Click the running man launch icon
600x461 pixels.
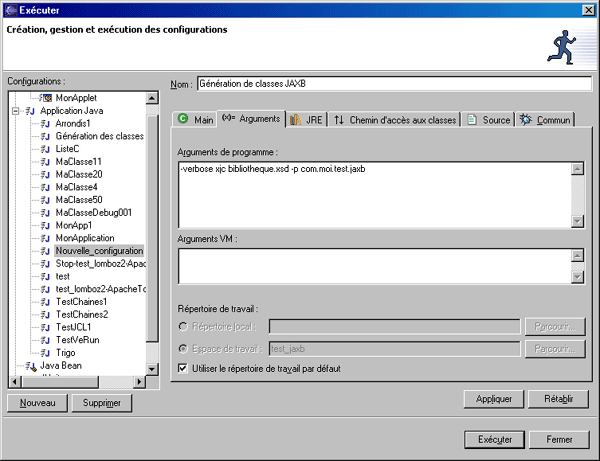[x=568, y=44]
